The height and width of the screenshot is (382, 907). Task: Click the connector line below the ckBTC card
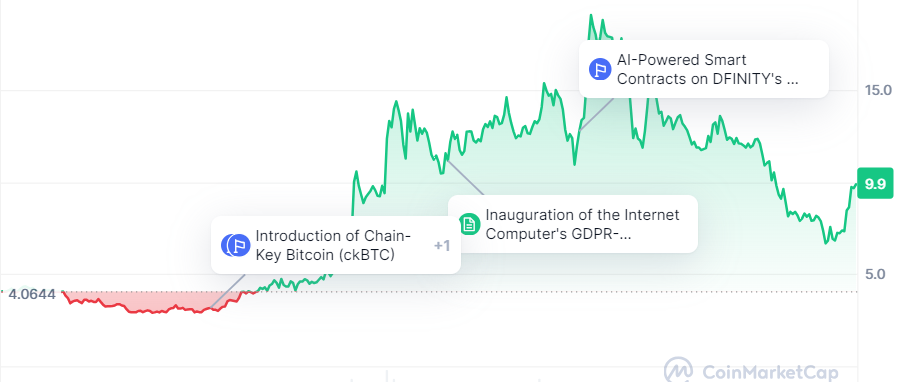(x=228, y=291)
